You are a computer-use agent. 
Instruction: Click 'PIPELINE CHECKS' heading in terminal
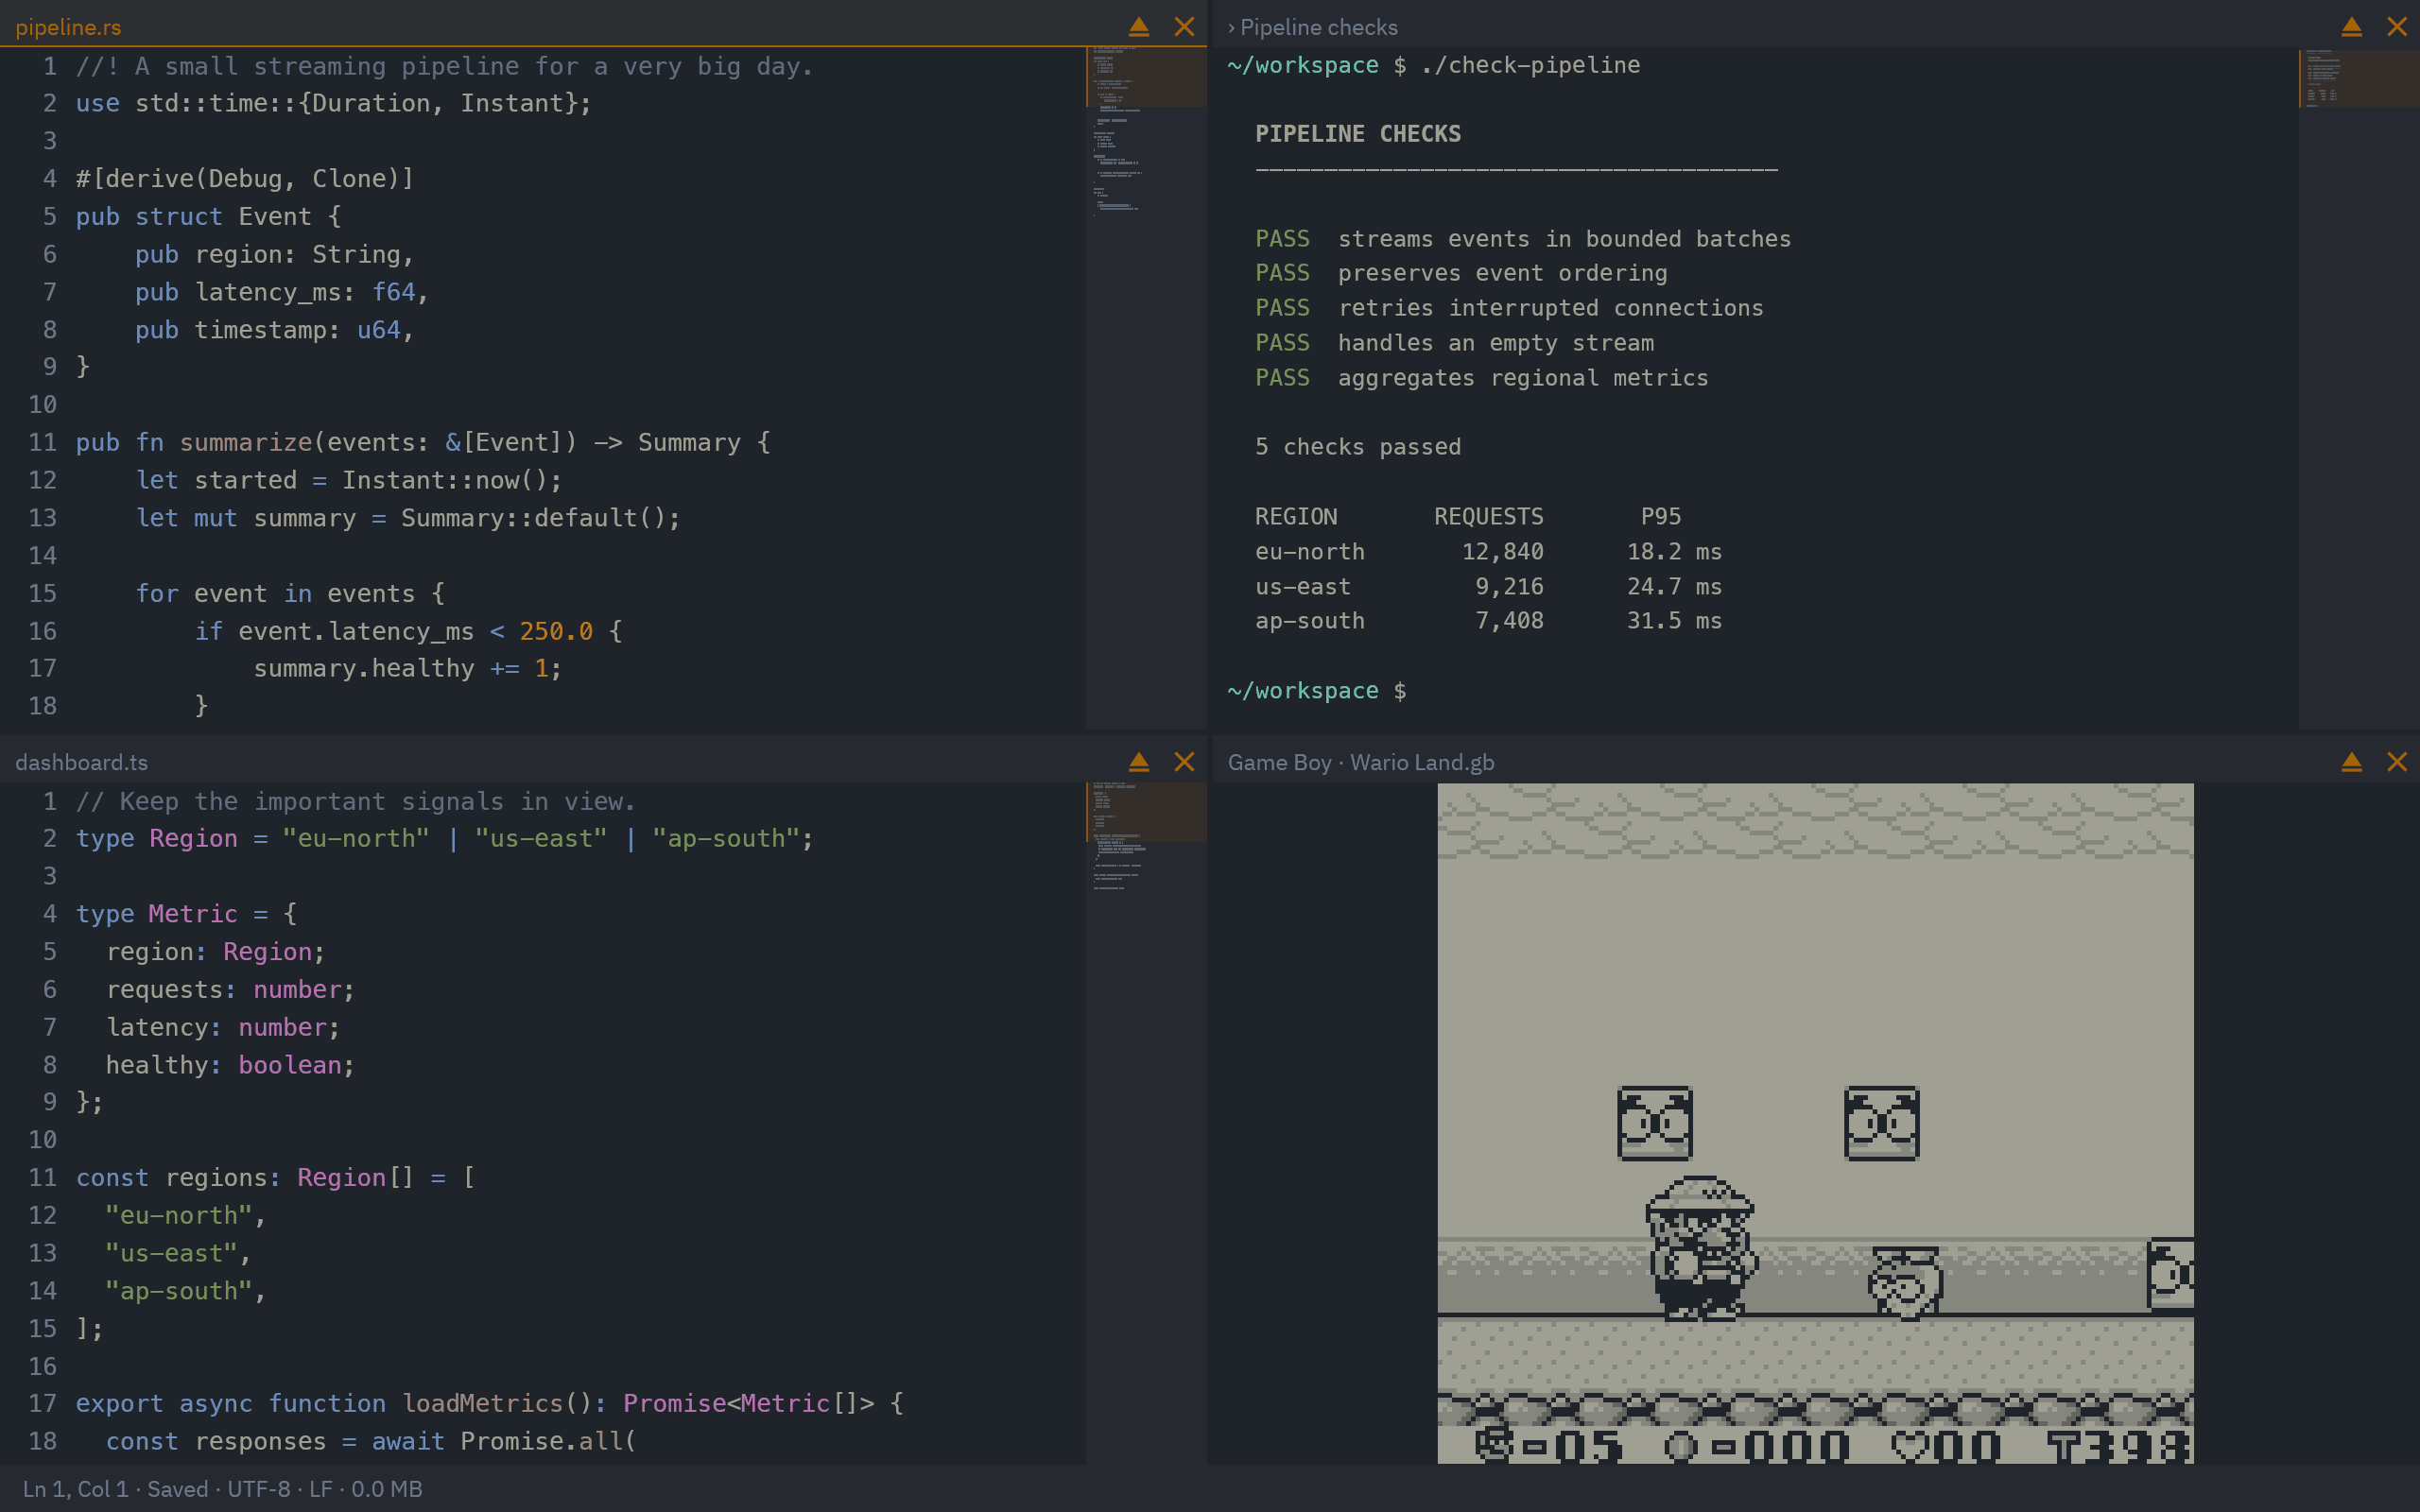(1358, 134)
